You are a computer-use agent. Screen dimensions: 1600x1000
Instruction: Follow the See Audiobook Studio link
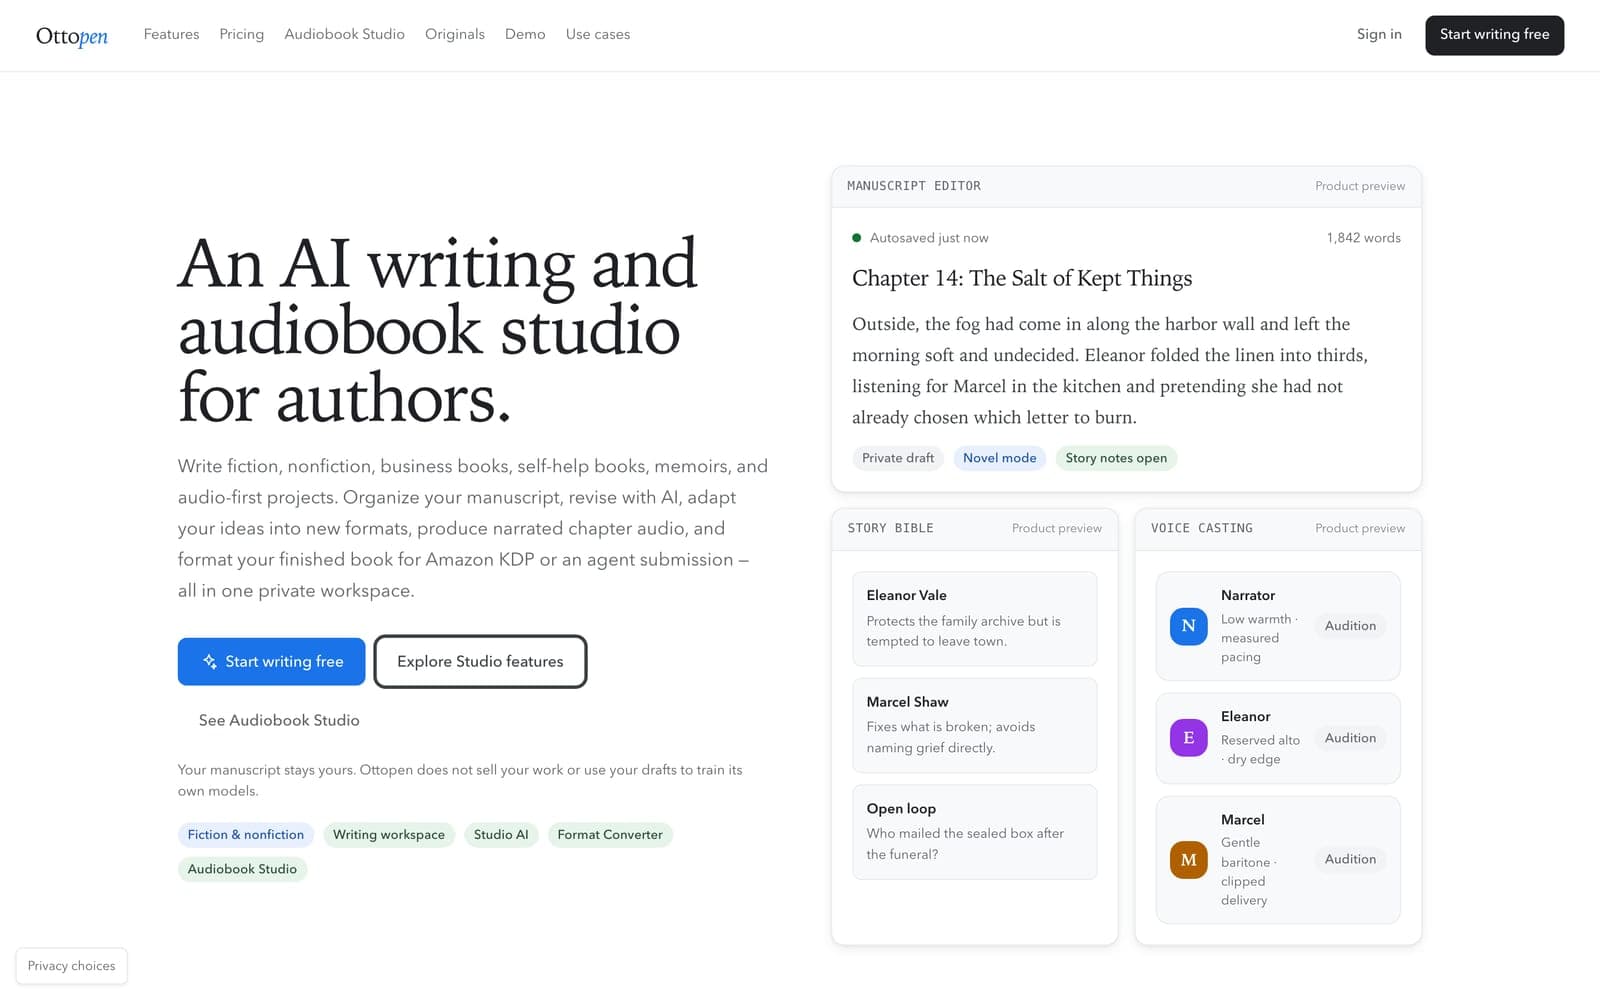[x=279, y=720]
